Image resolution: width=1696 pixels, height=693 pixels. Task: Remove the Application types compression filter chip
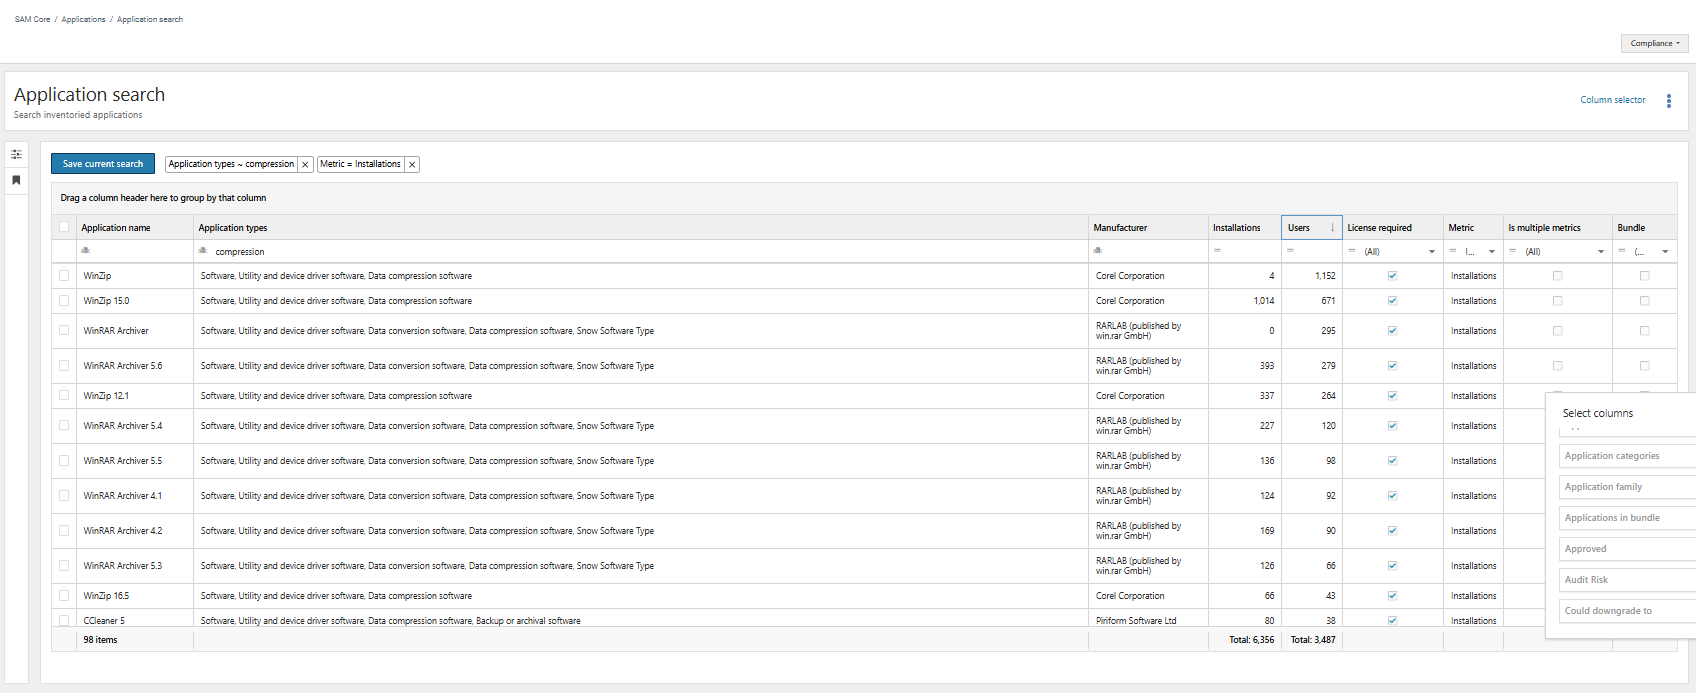305,165
